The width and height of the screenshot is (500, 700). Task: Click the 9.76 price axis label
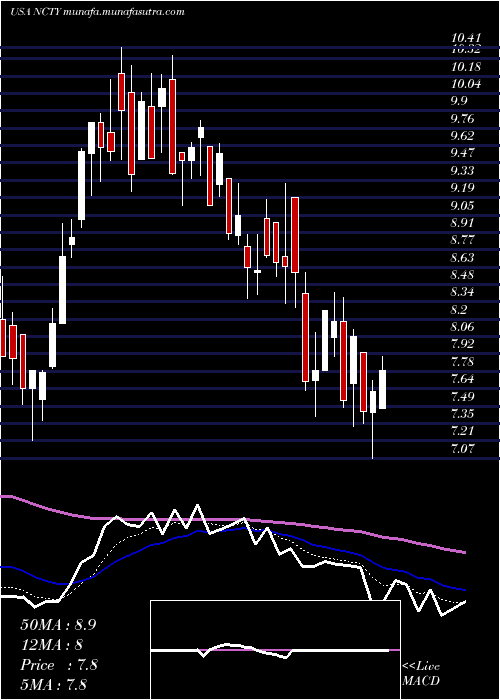(x=462, y=119)
